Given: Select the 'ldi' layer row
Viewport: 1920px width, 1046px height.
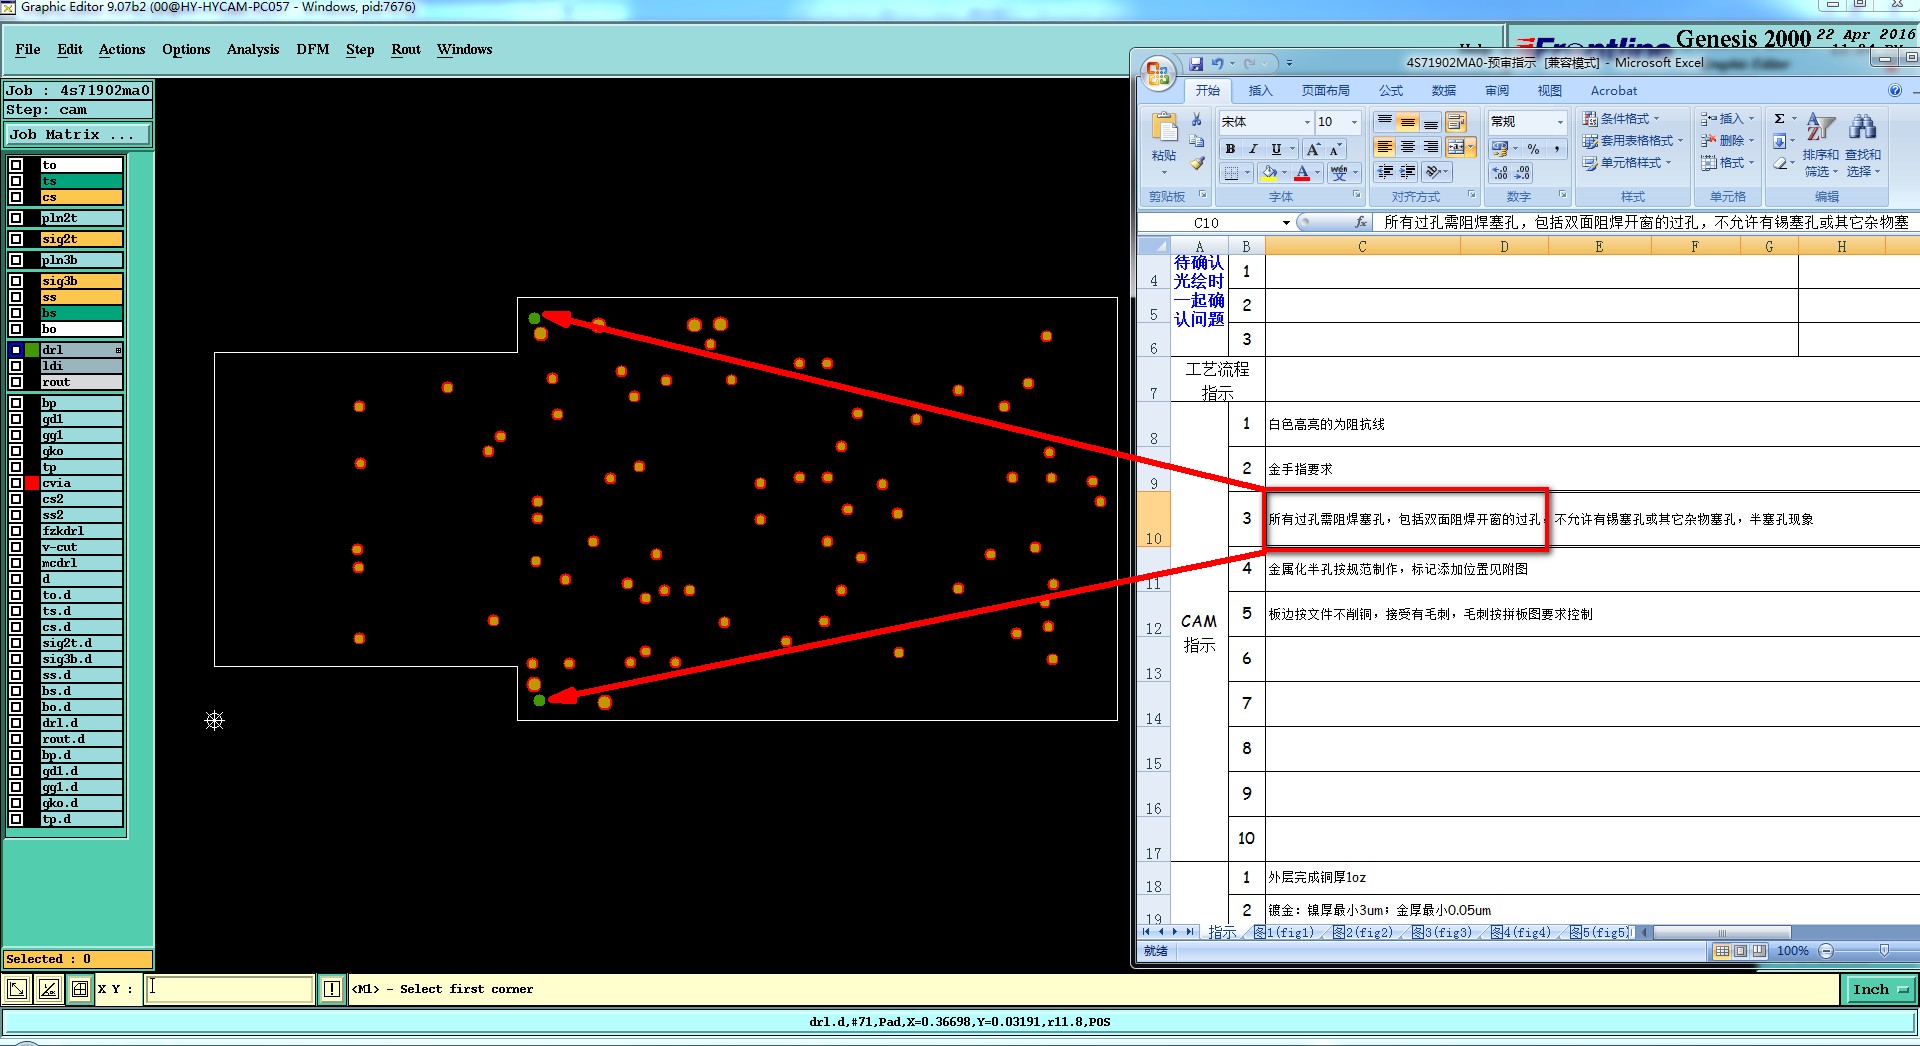Looking at the screenshot, I should click(x=81, y=366).
